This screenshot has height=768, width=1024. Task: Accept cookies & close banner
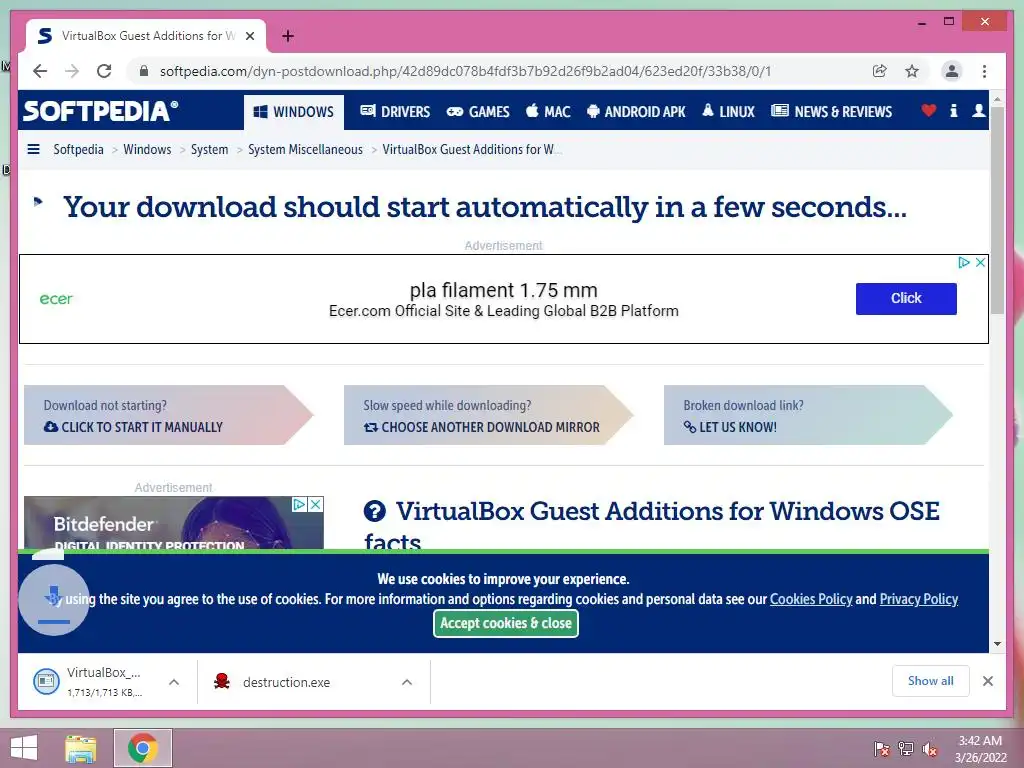pyautogui.click(x=505, y=624)
